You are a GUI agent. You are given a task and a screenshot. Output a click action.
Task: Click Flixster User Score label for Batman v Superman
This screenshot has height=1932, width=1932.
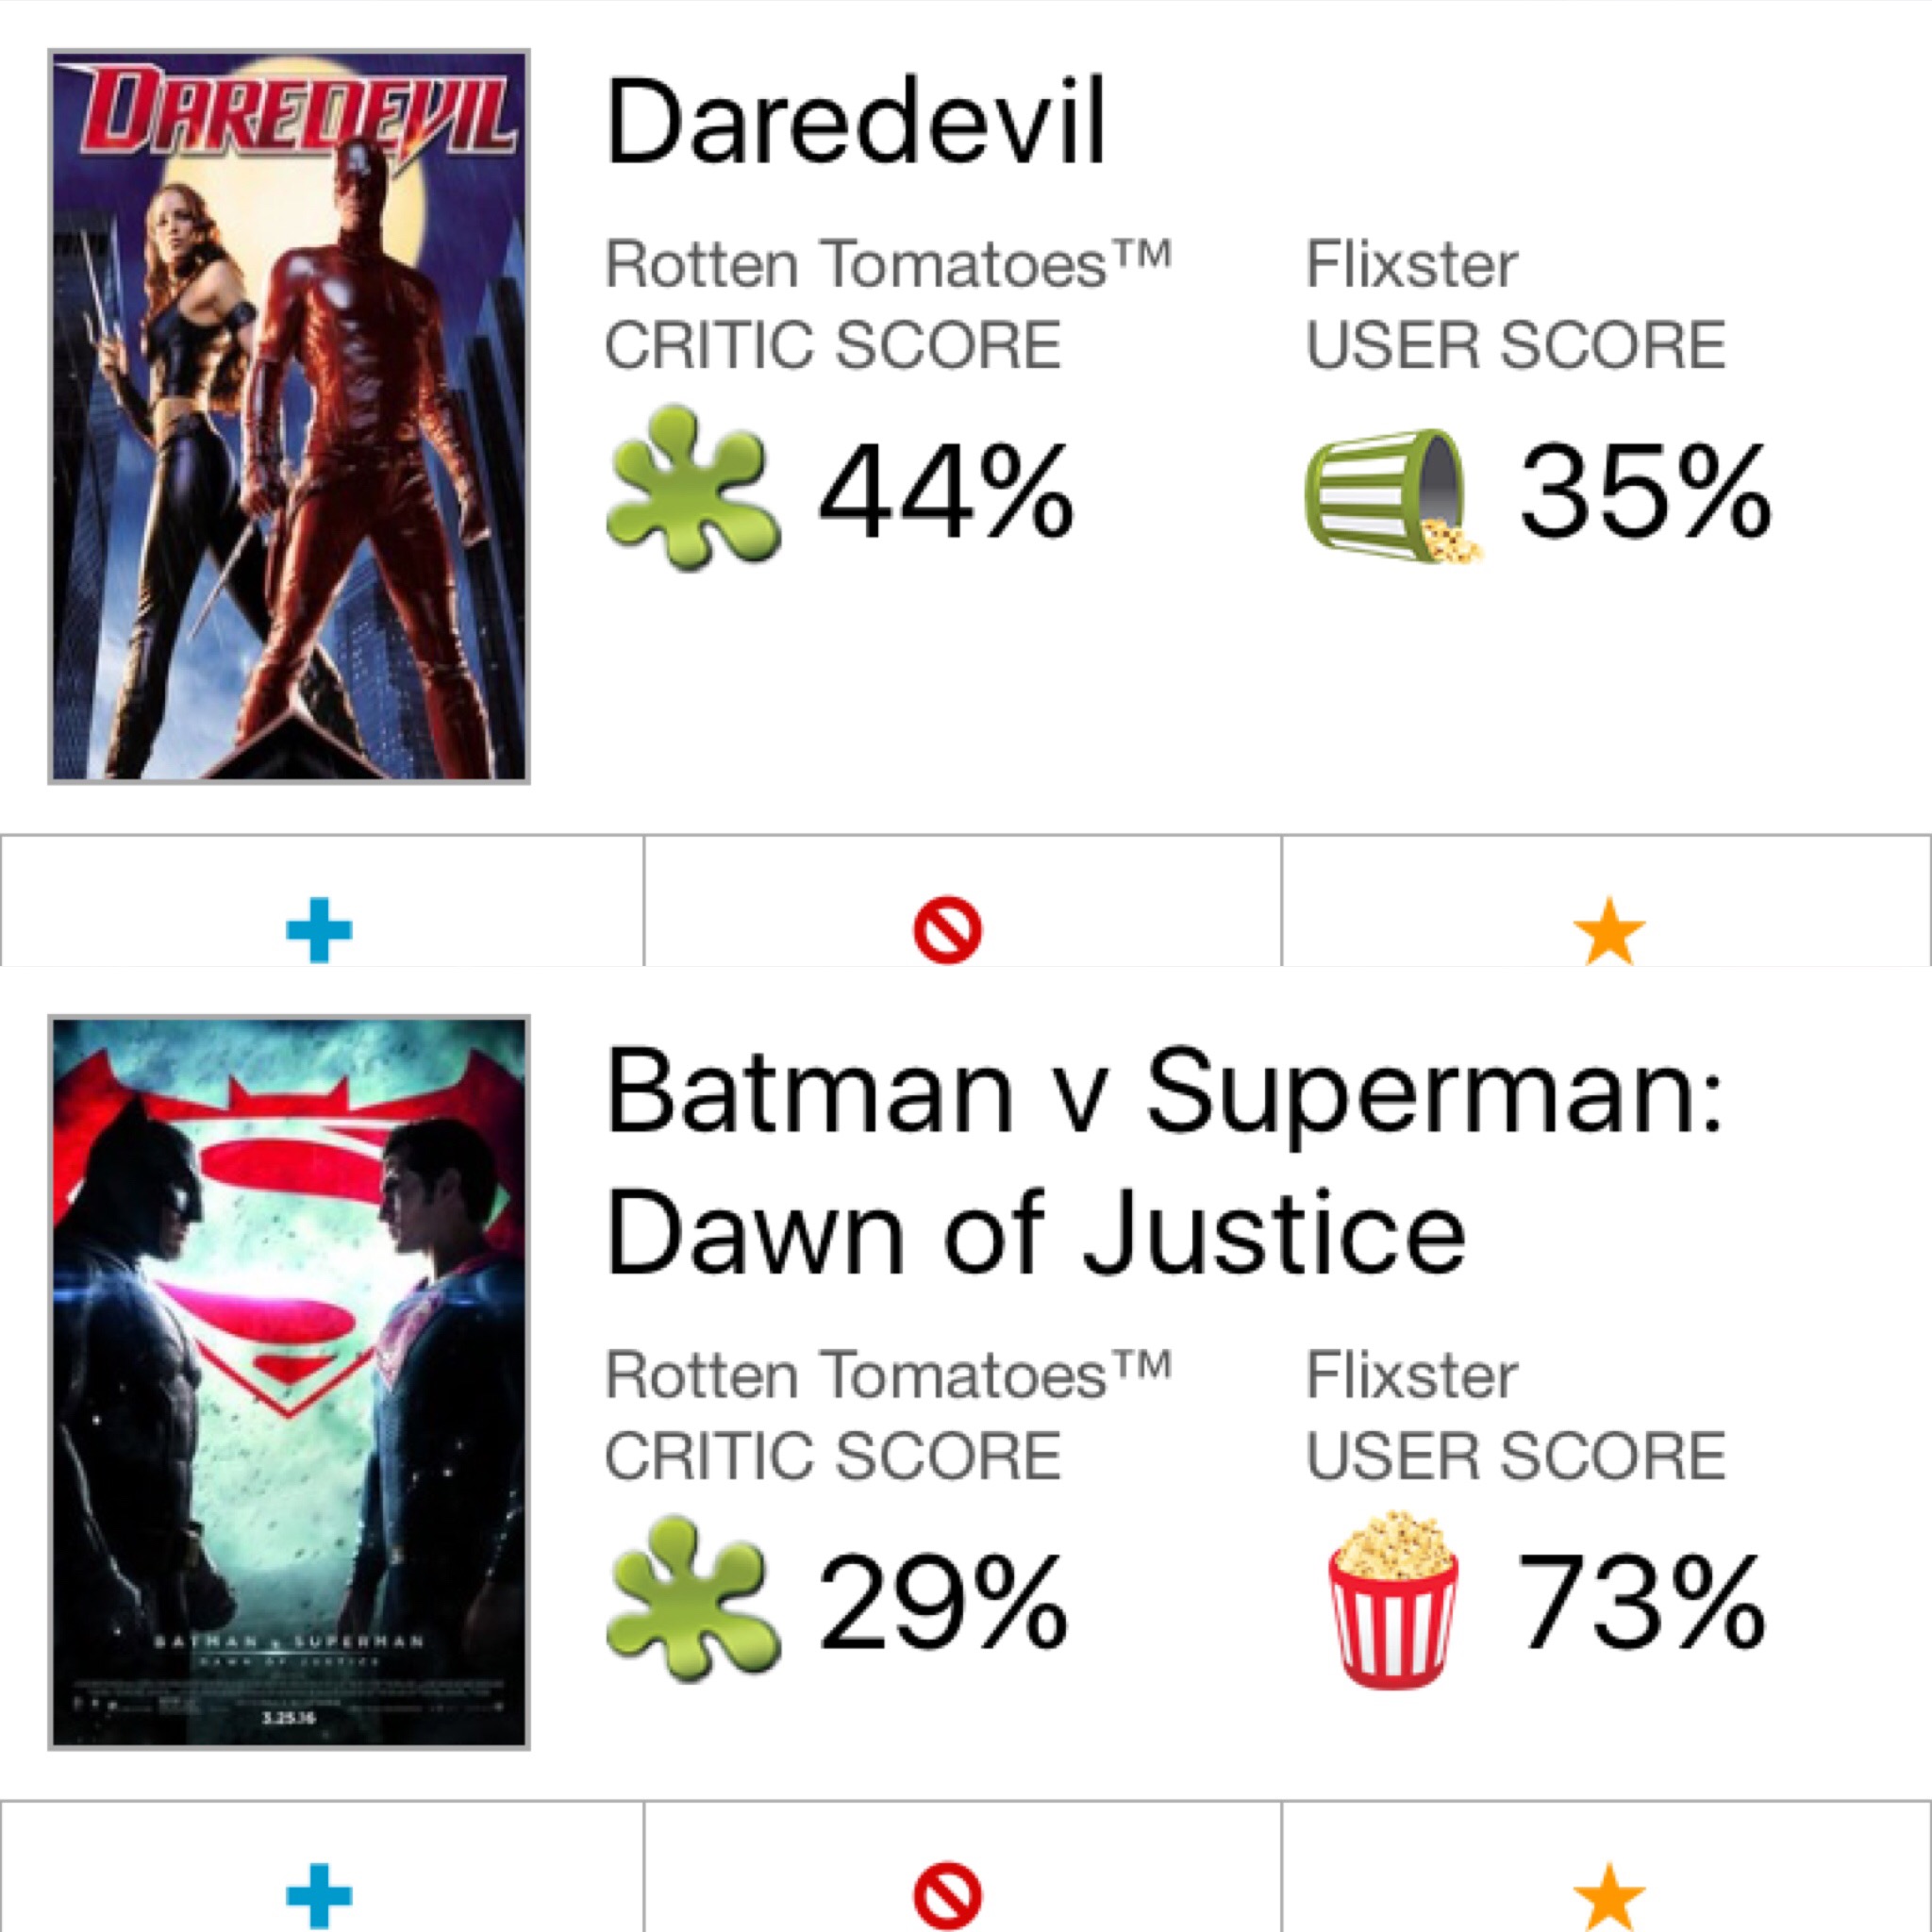coord(1515,1415)
